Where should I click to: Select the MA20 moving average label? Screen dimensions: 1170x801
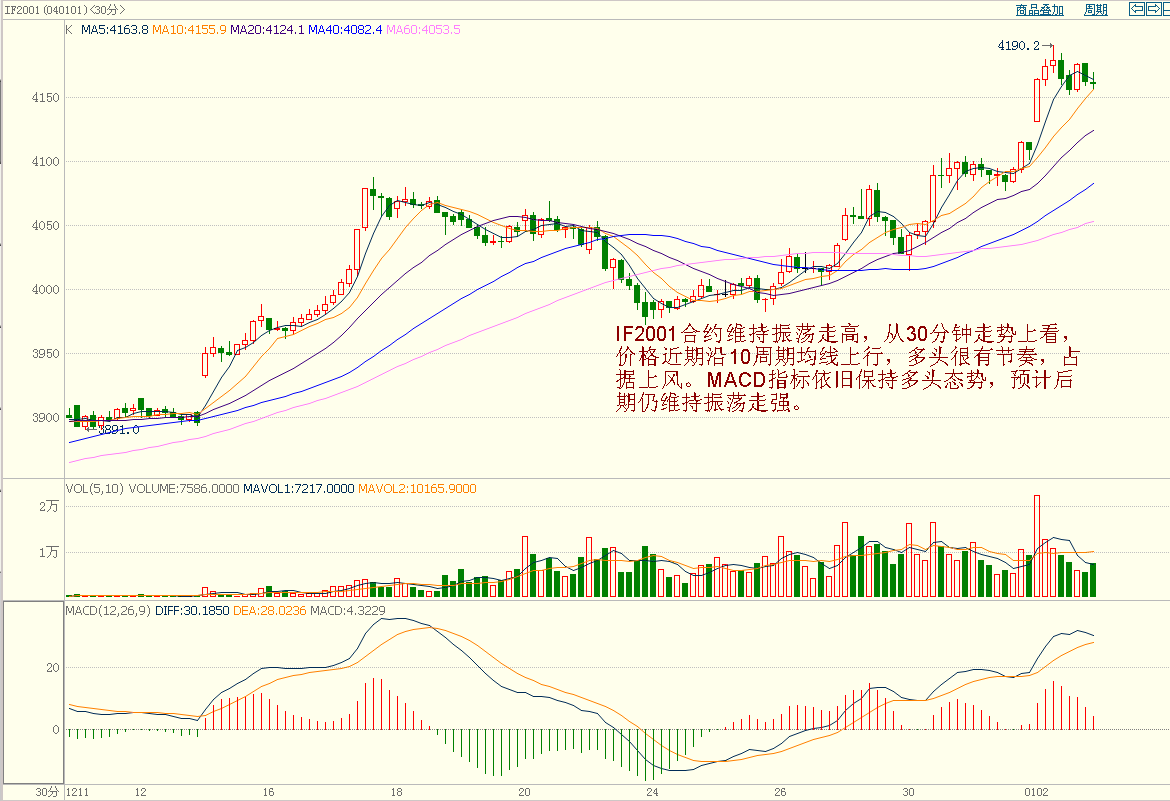click(267, 30)
